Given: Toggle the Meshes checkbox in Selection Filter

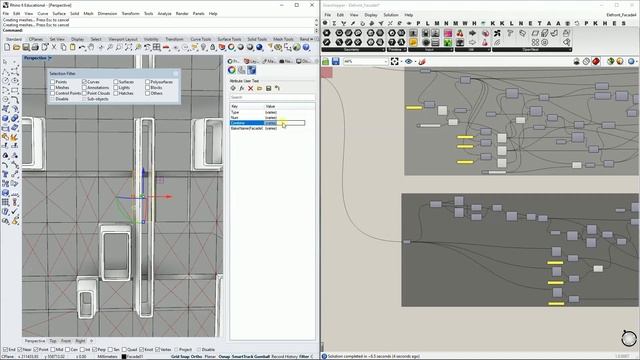Looking at the screenshot, I should (x=53, y=88).
